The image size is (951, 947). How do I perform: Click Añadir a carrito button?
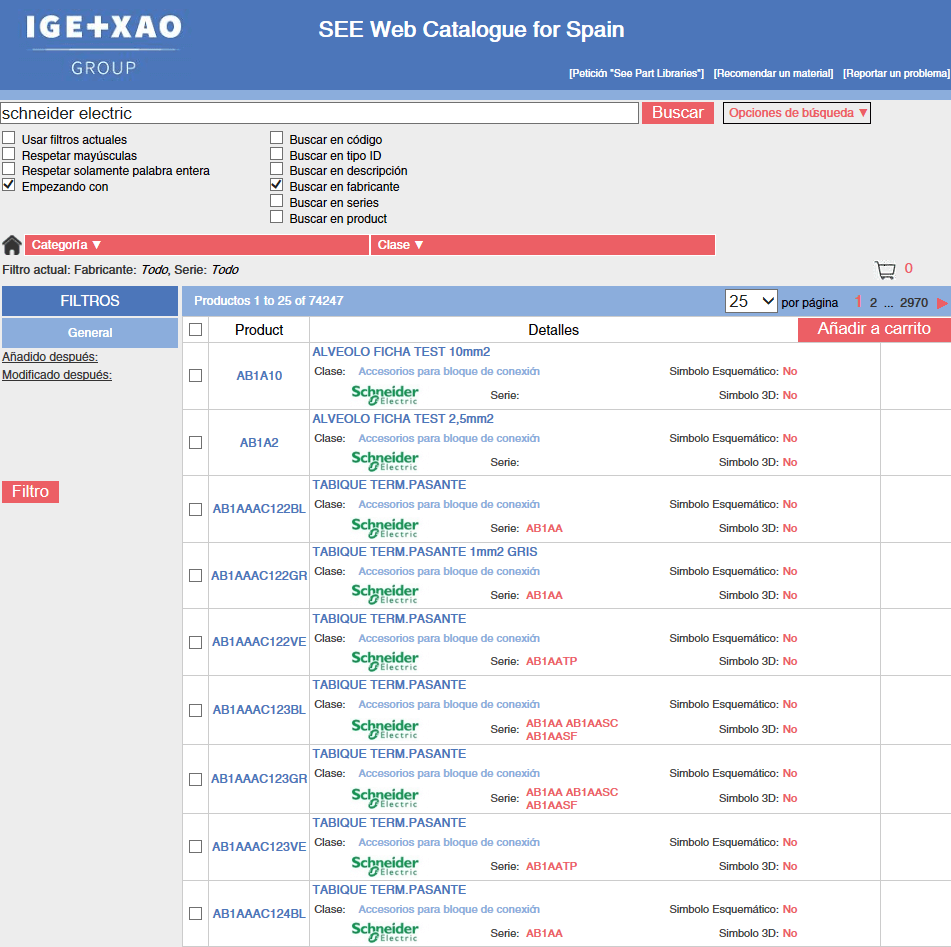[x=874, y=329]
